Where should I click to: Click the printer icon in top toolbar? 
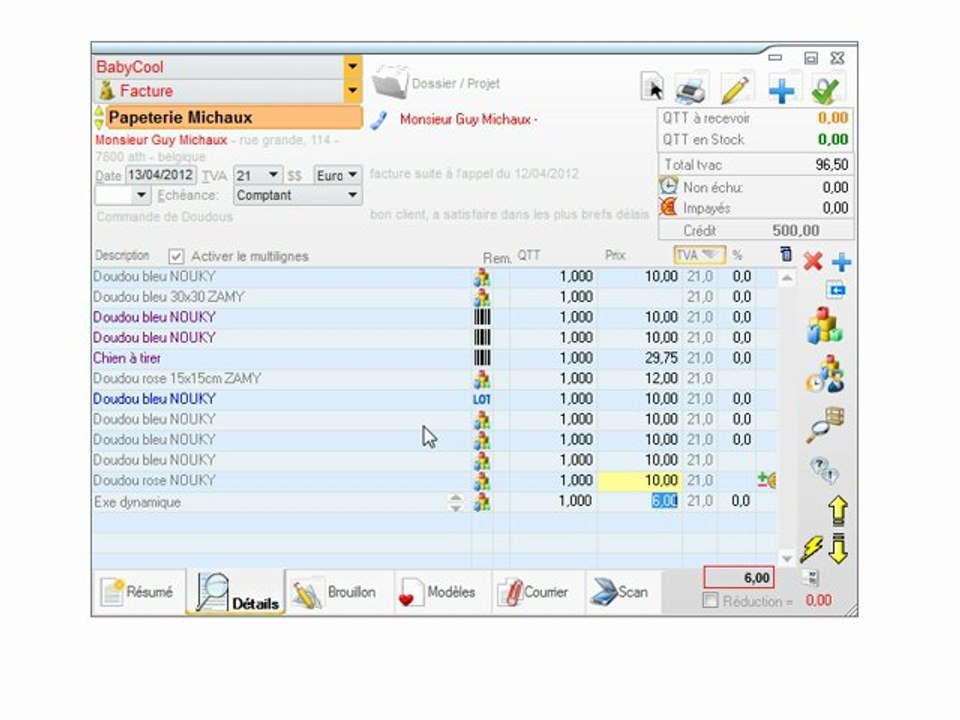pyautogui.click(x=692, y=89)
